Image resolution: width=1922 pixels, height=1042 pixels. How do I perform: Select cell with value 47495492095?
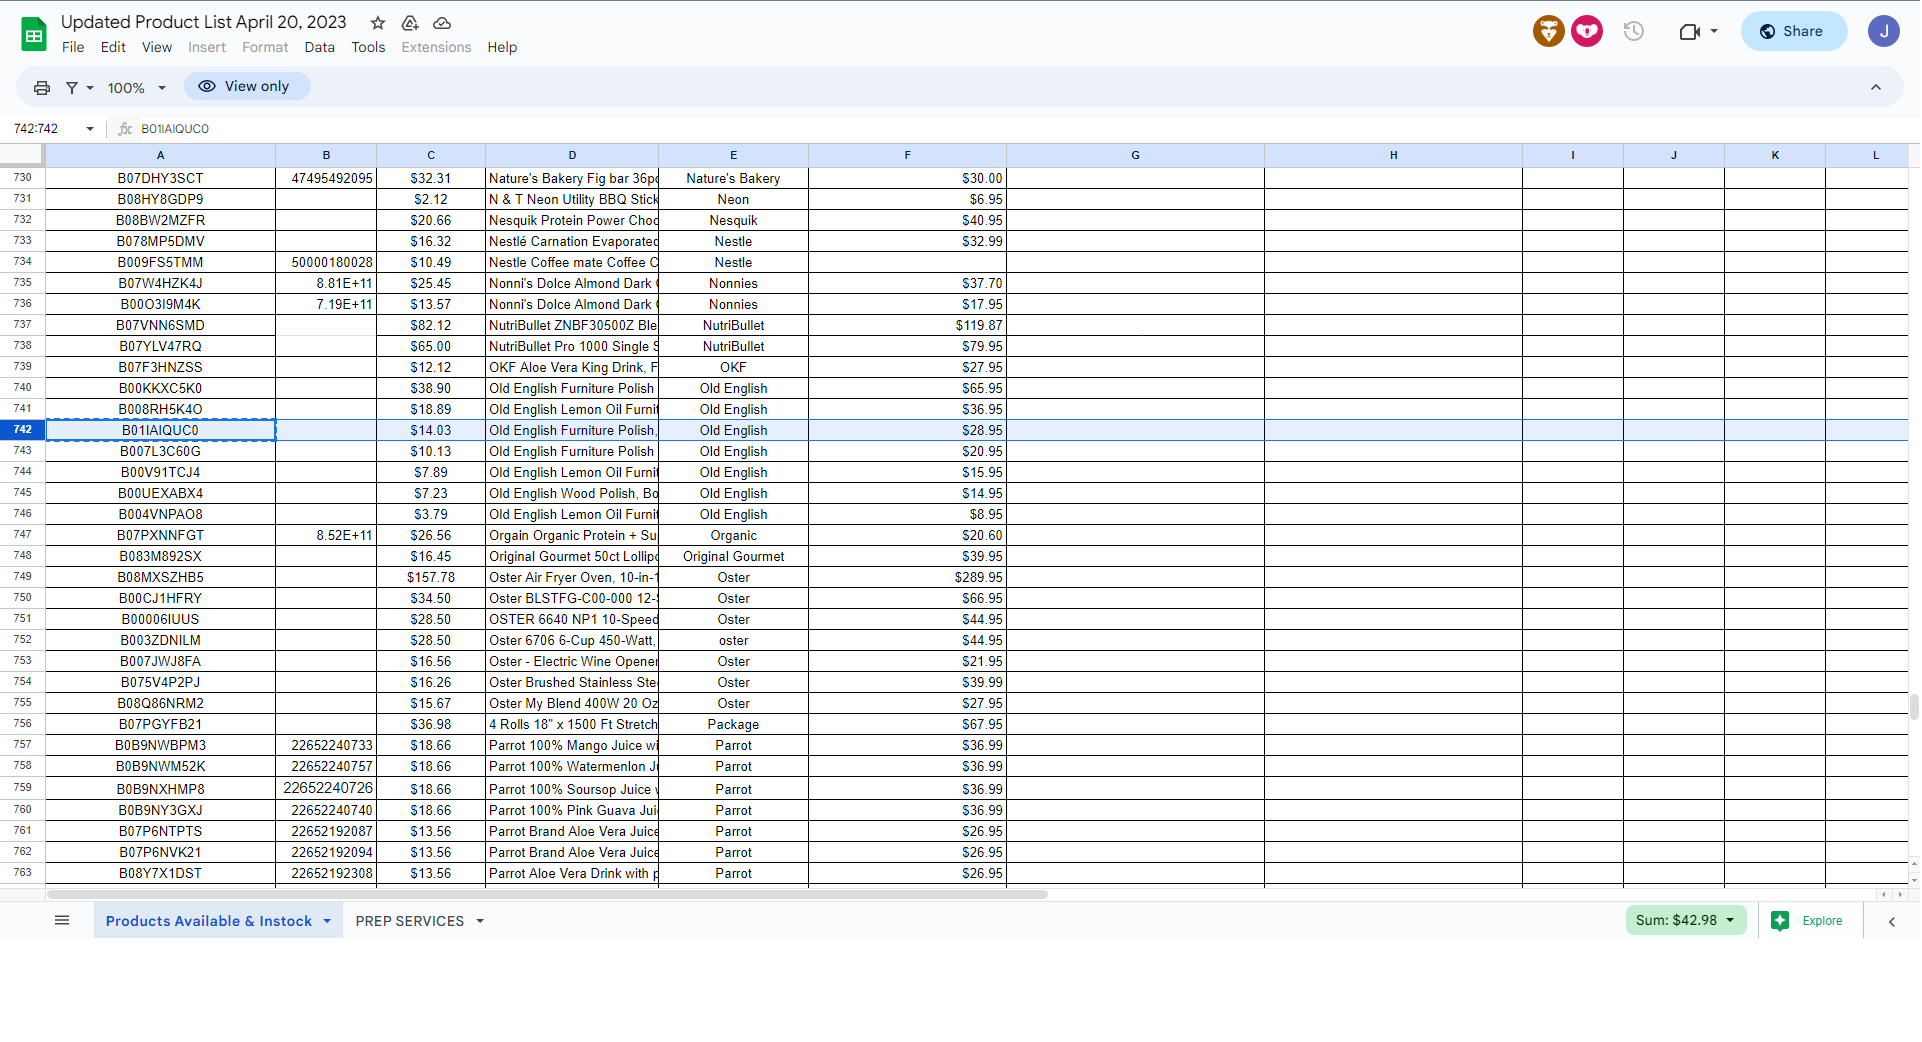tap(326, 178)
